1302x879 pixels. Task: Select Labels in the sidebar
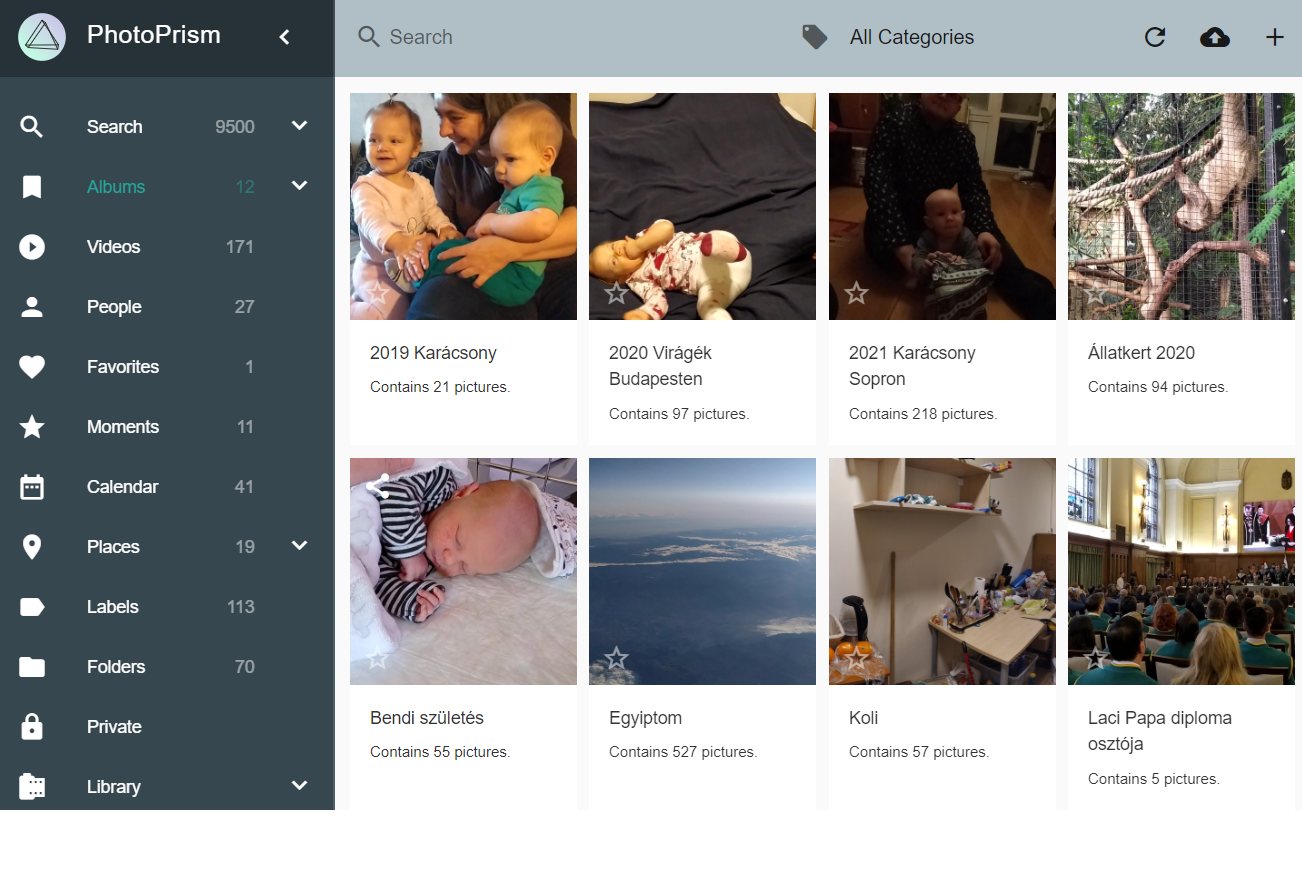pyautogui.click(x=112, y=607)
